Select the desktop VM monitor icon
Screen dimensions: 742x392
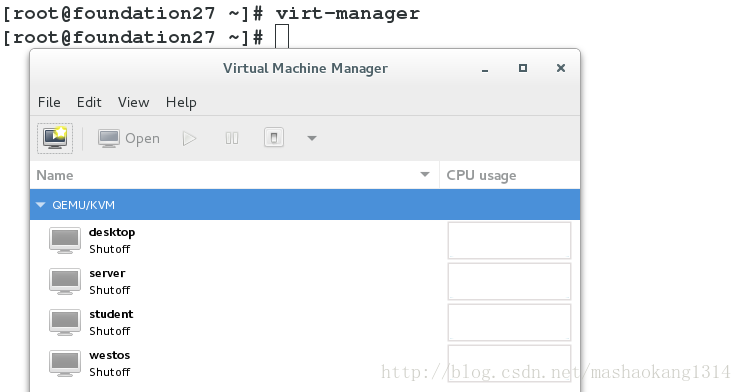tap(65, 241)
